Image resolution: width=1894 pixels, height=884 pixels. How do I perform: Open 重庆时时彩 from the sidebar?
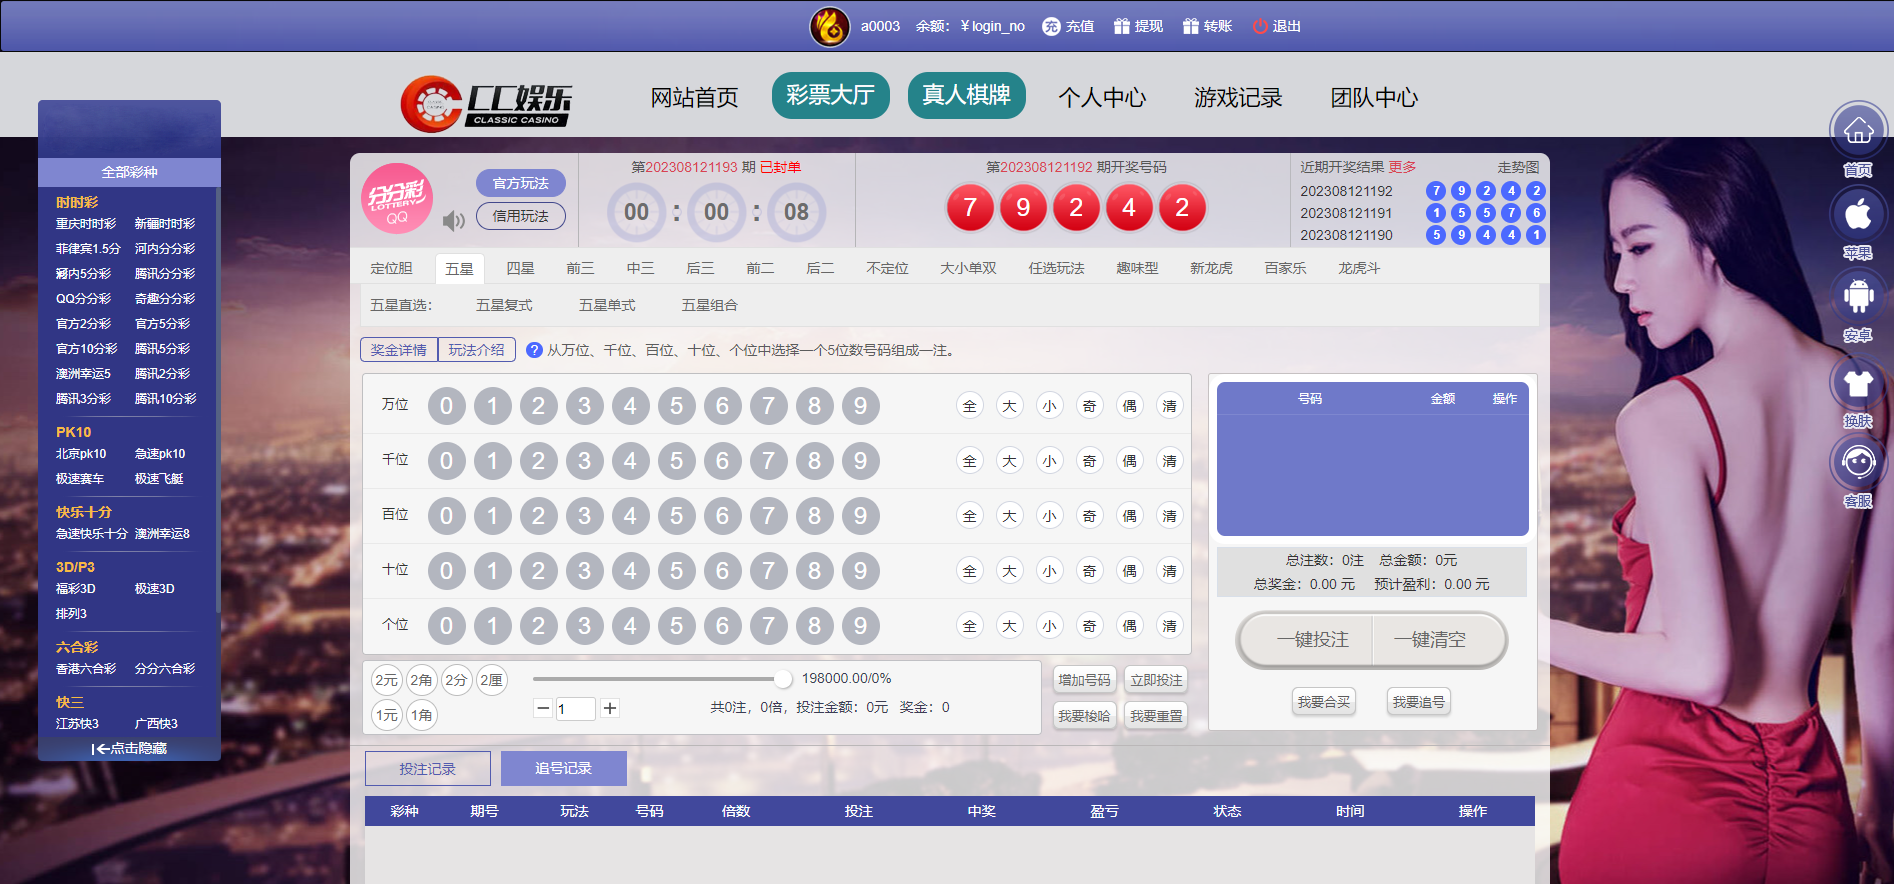[86, 224]
